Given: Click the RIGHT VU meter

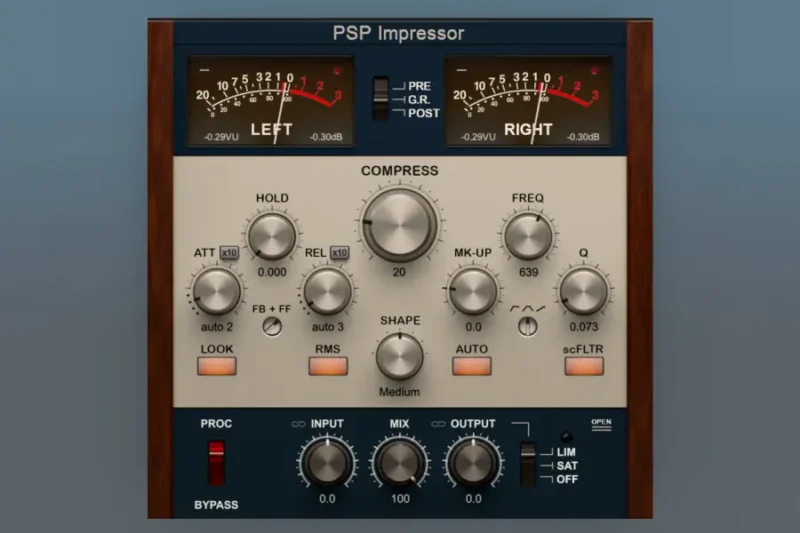Looking at the screenshot, I should 528,101.
